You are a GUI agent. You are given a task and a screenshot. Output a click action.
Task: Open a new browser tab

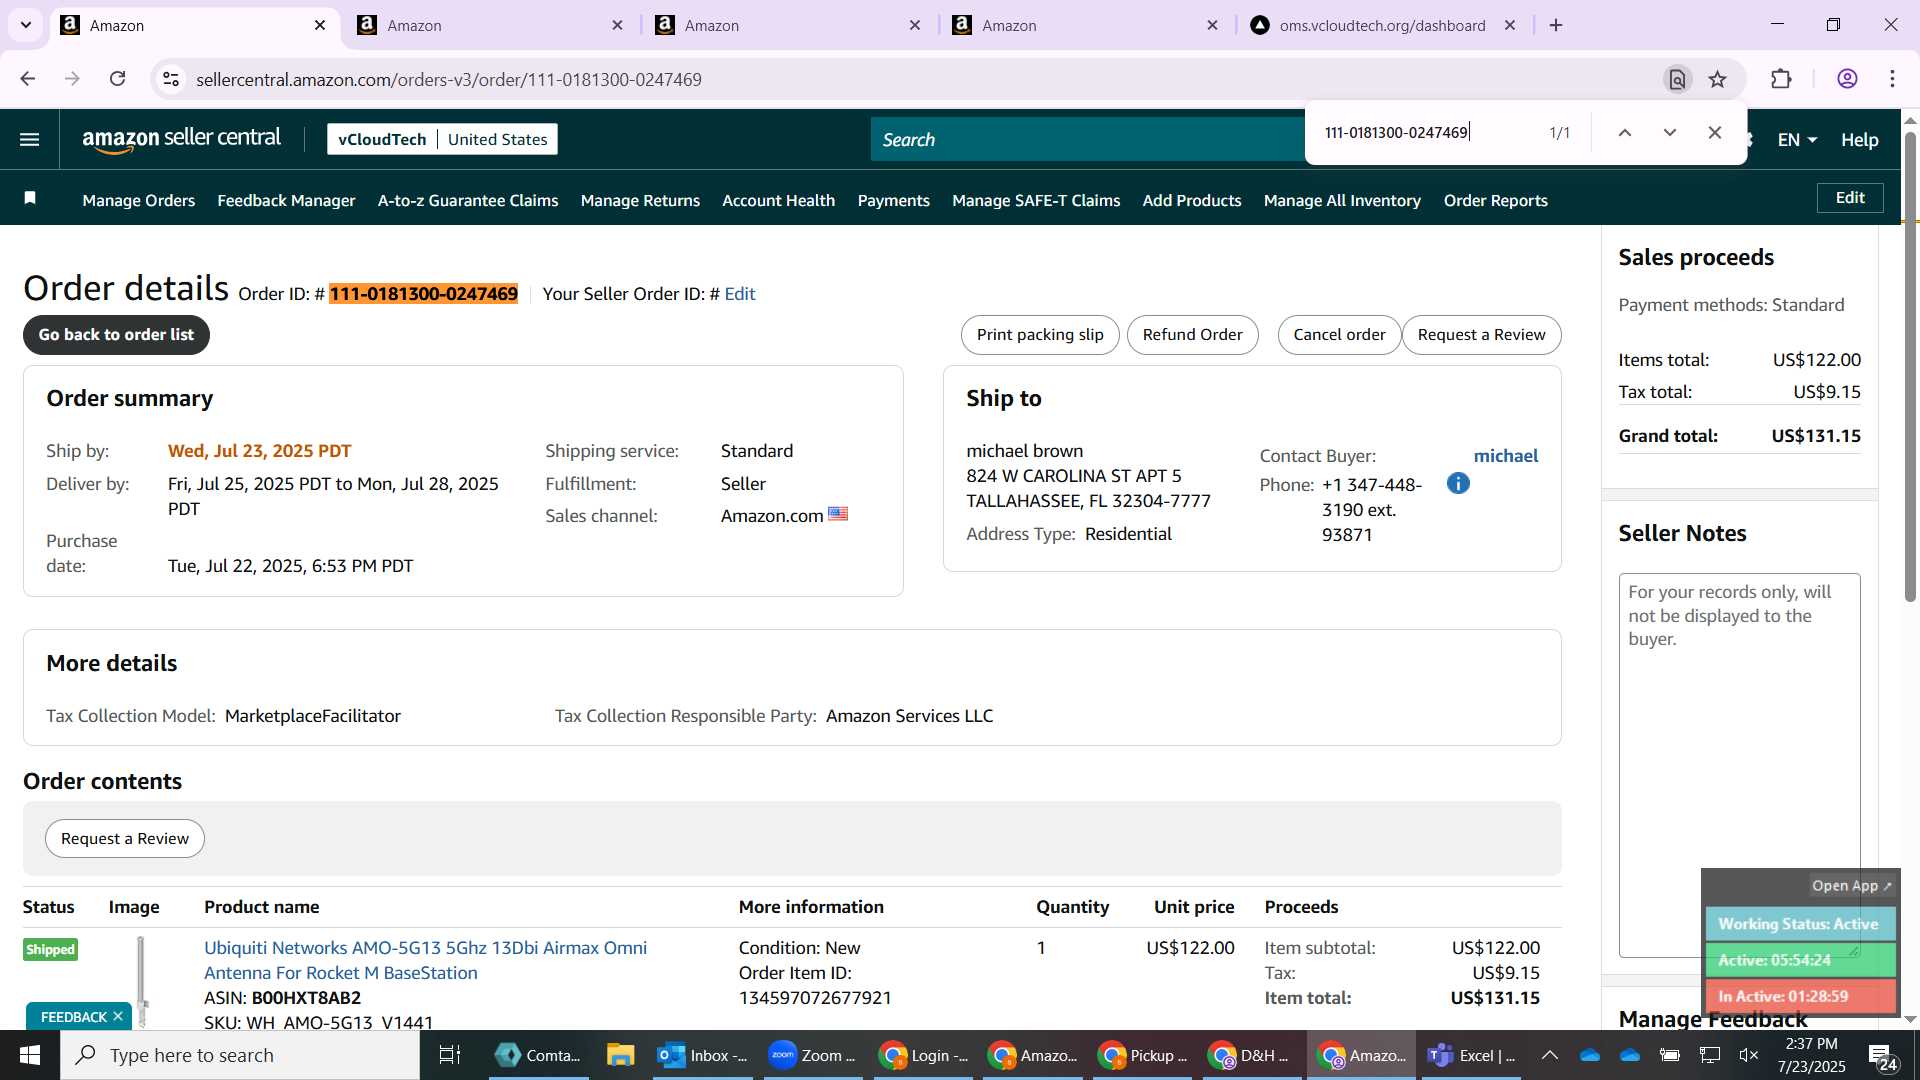pos(1556,25)
